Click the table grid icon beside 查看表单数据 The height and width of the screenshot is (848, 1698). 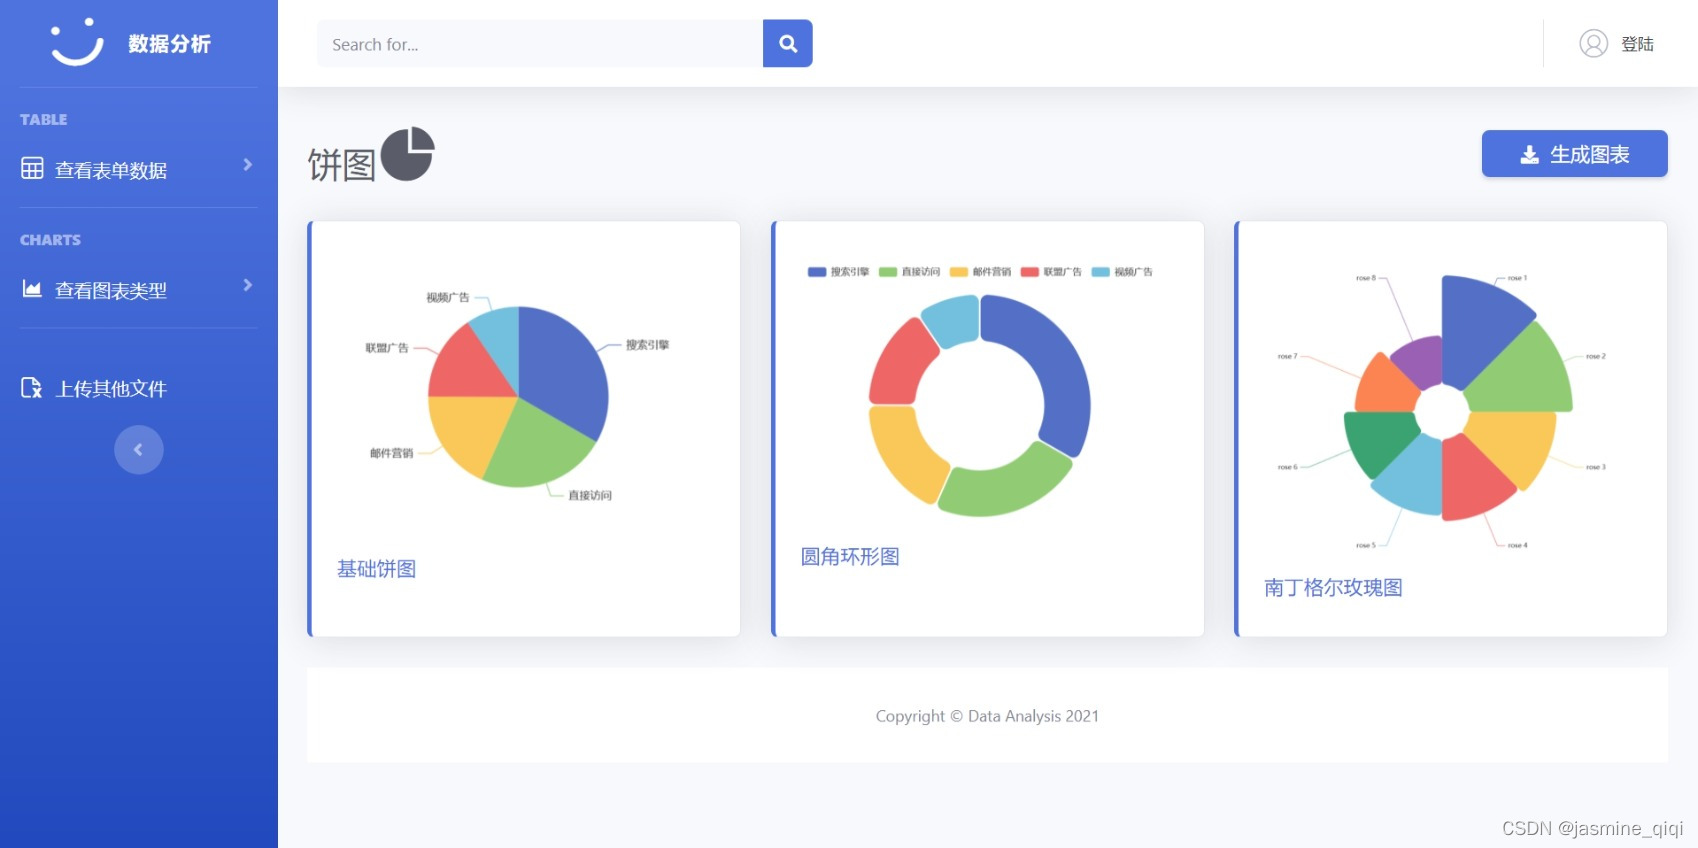[32, 168]
